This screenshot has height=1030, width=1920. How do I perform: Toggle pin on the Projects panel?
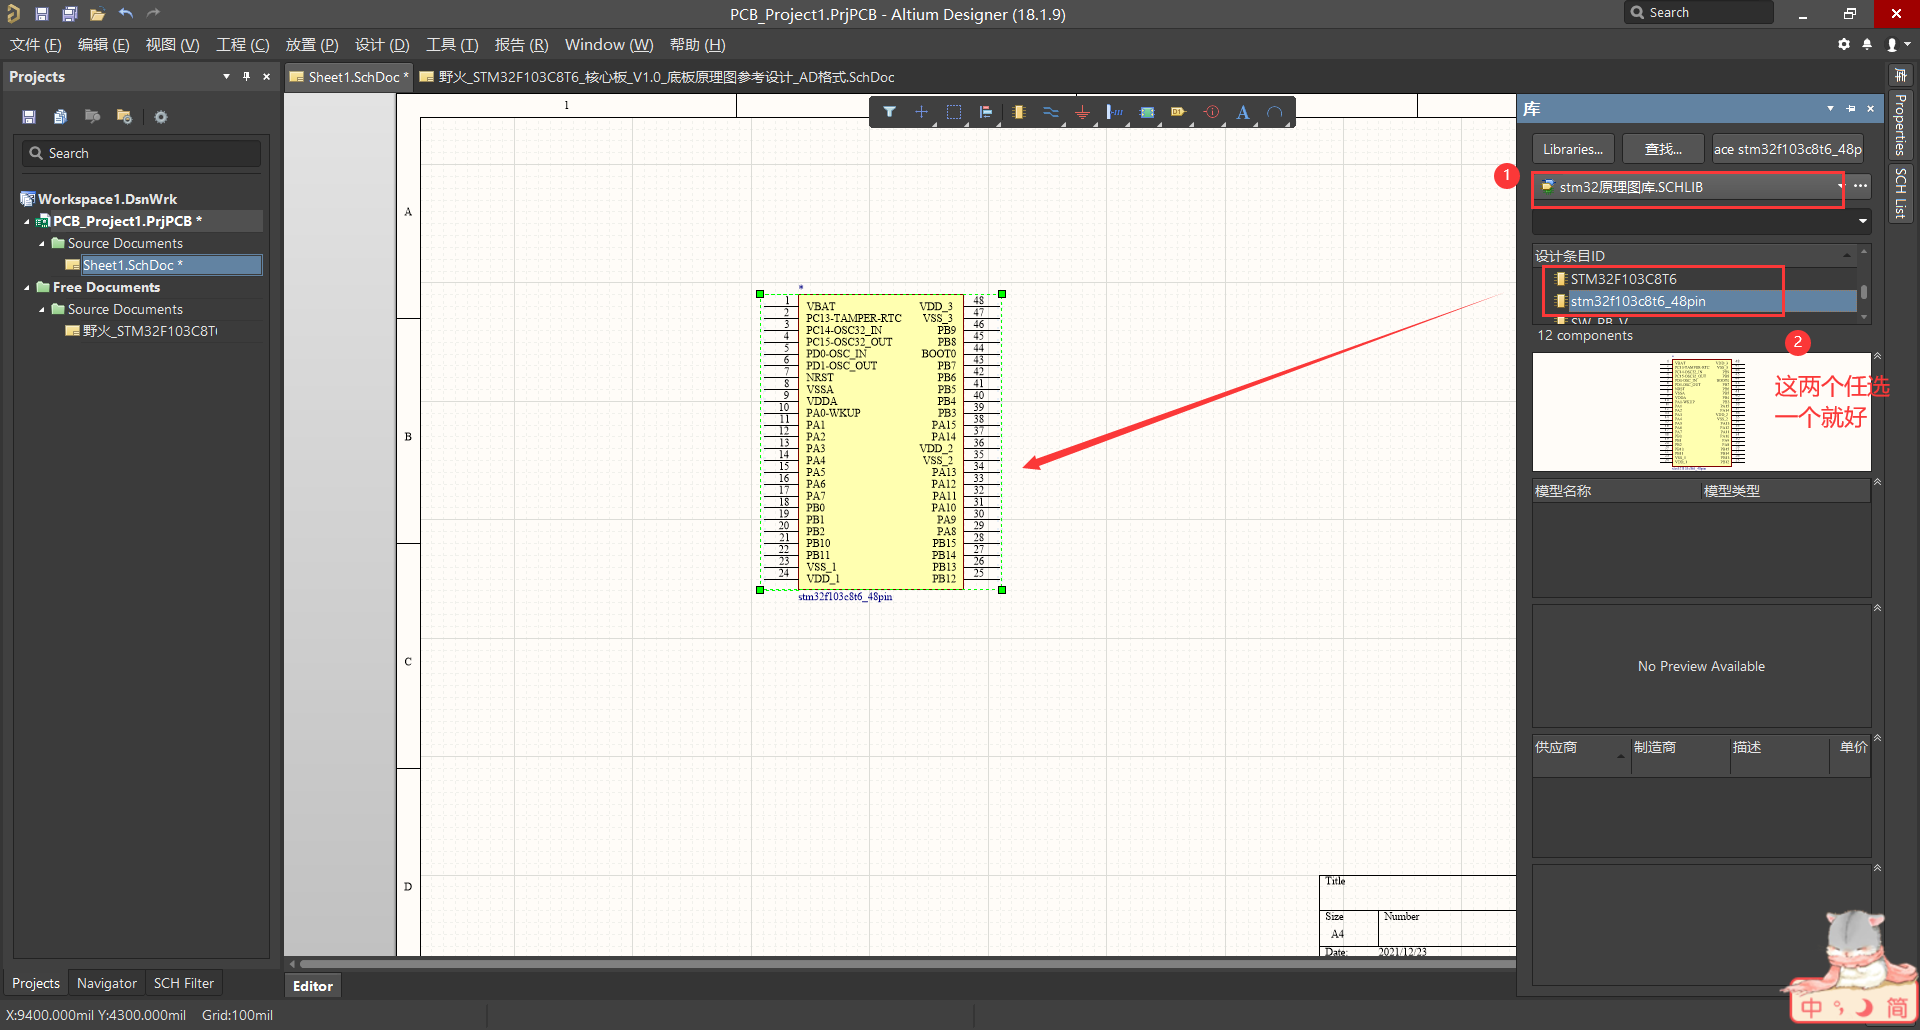pyautogui.click(x=246, y=76)
